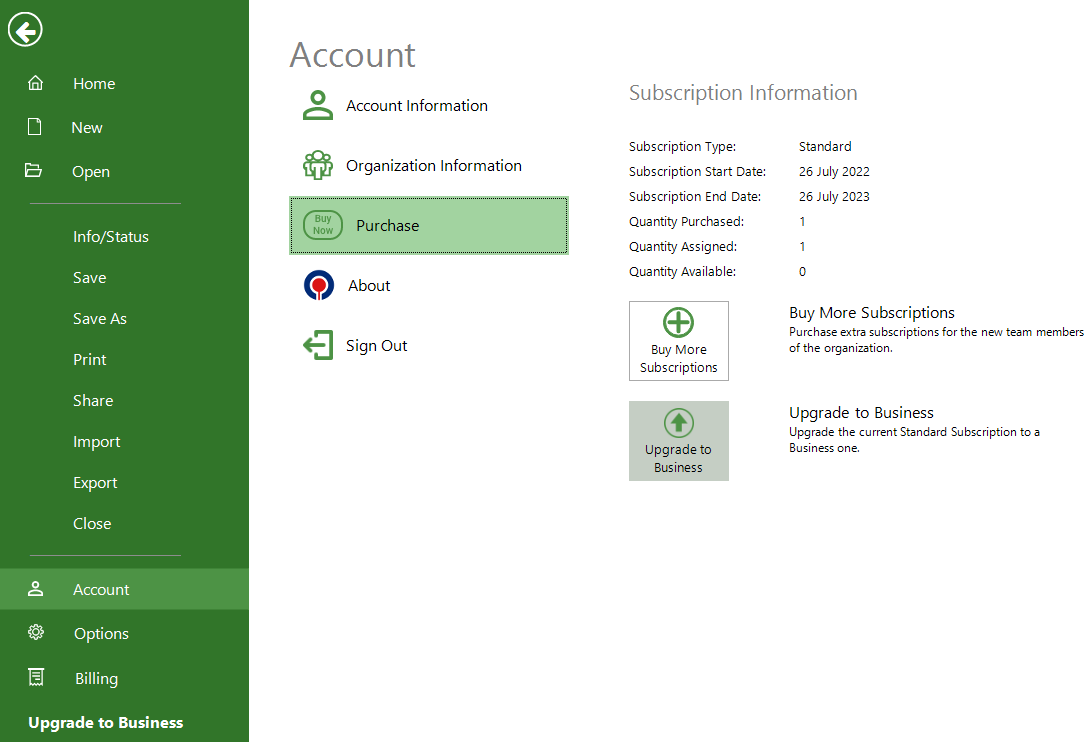
Task: Select the Purchase section
Action: point(429,226)
